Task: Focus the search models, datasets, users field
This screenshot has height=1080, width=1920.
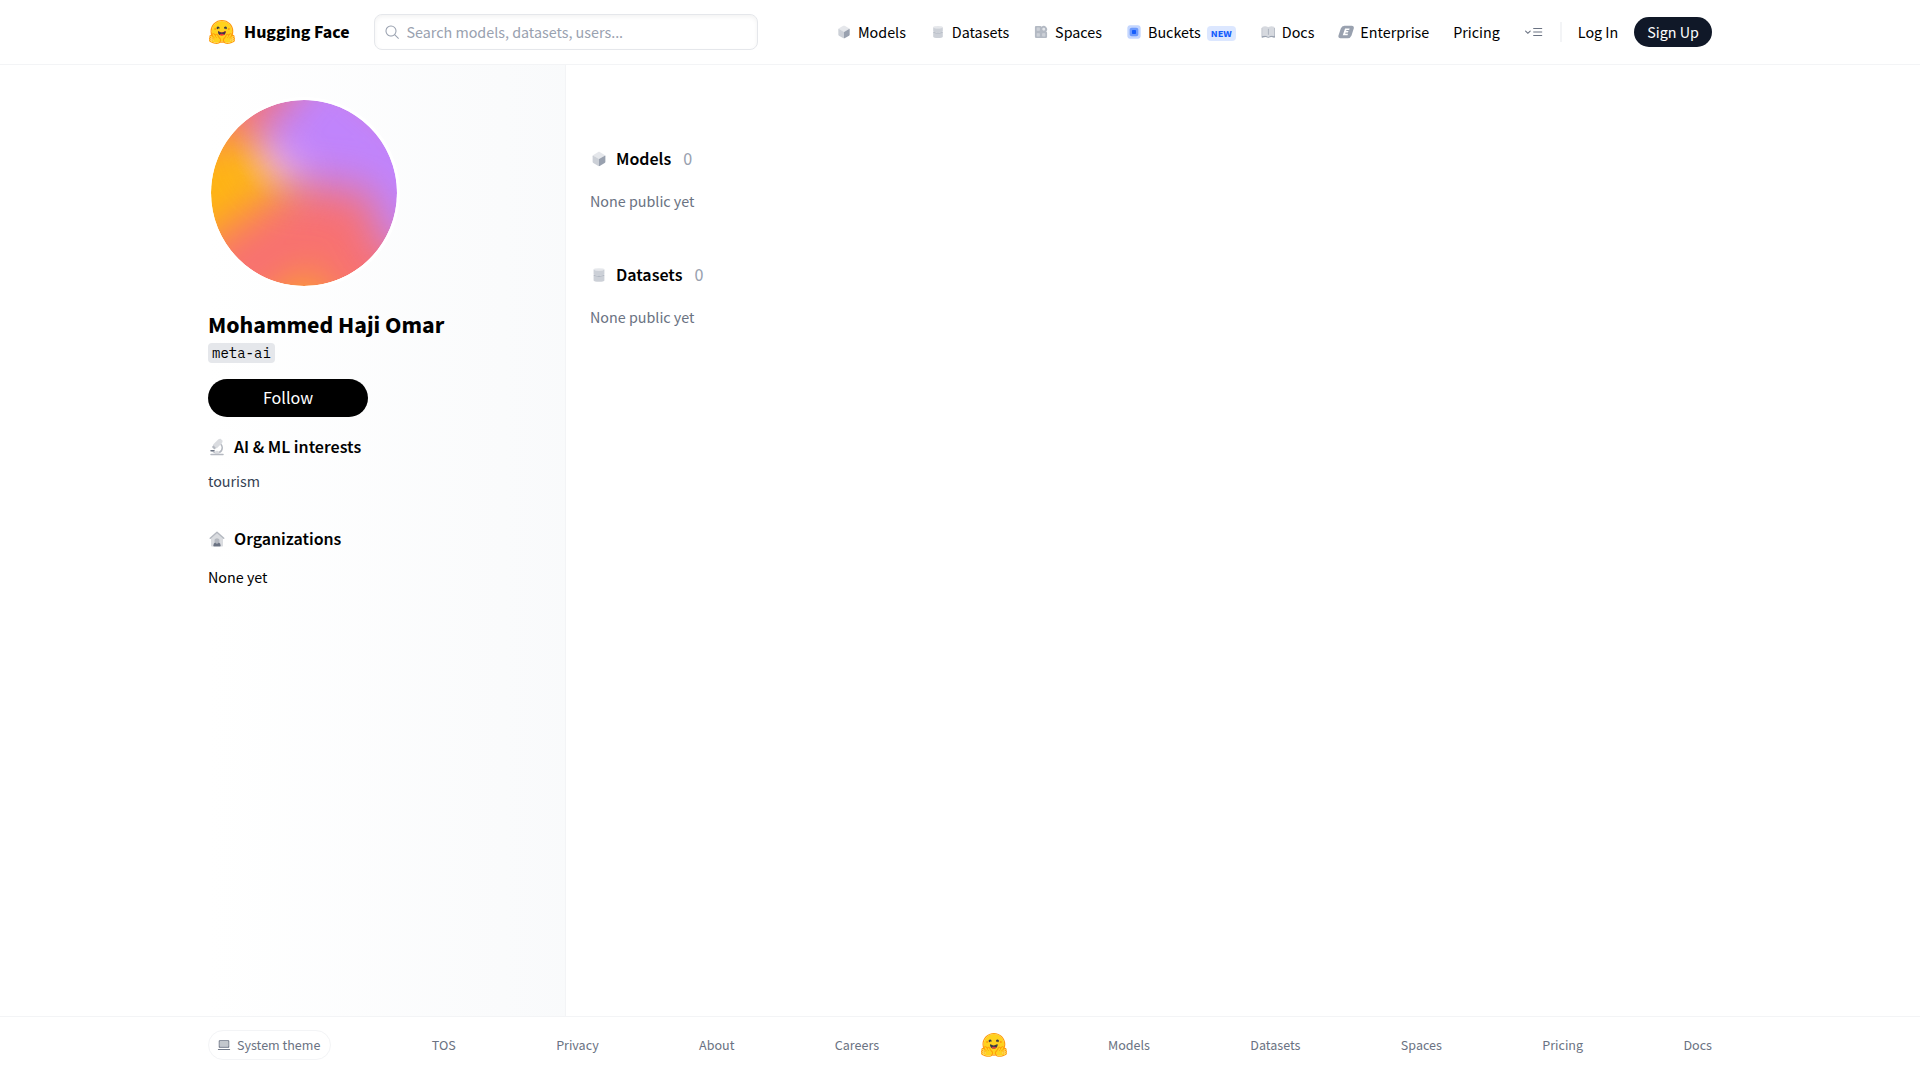Action: 566,32
